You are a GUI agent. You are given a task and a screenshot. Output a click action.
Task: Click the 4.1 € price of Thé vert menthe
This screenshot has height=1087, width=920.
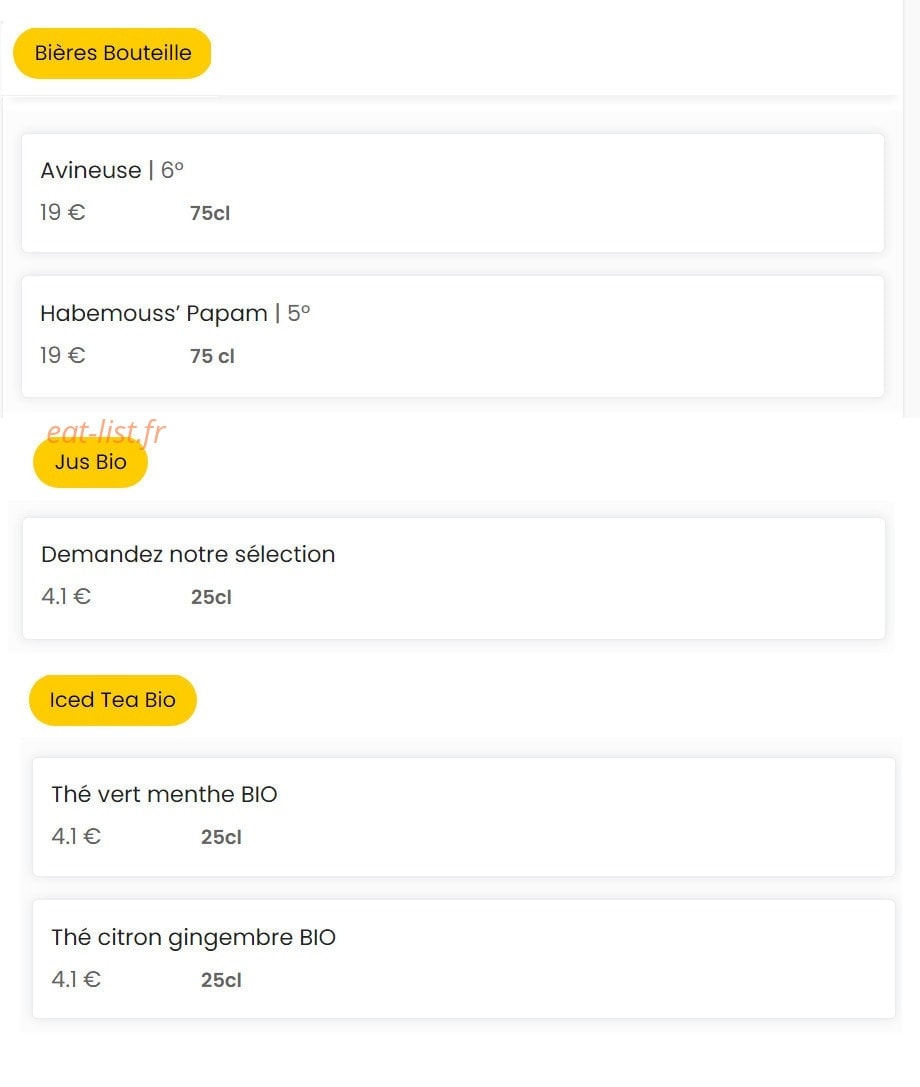click(x=76, y=836)
